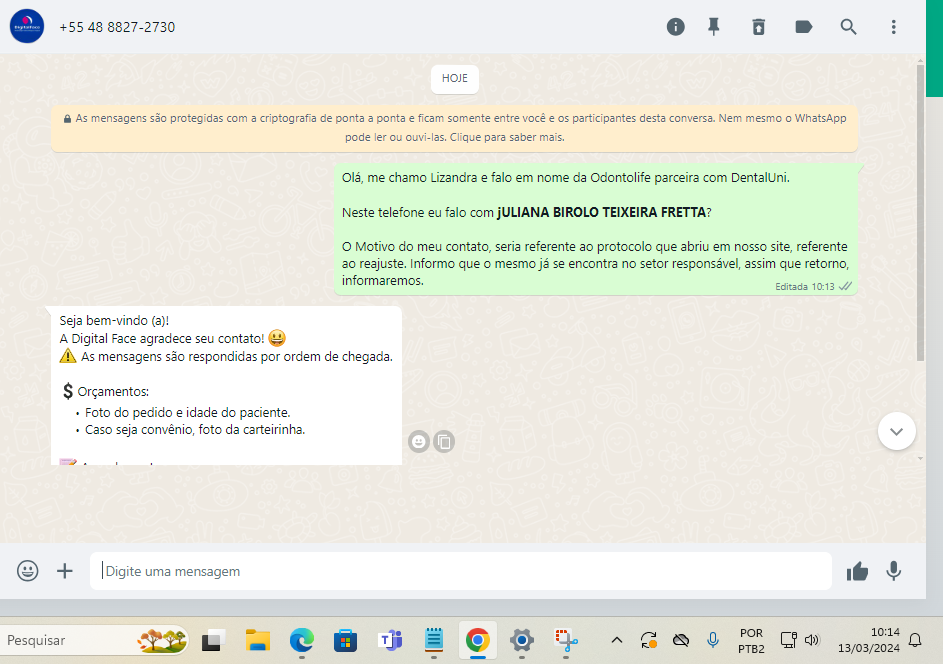Click the cloud offline tray icon

click(x=681, y=641)
